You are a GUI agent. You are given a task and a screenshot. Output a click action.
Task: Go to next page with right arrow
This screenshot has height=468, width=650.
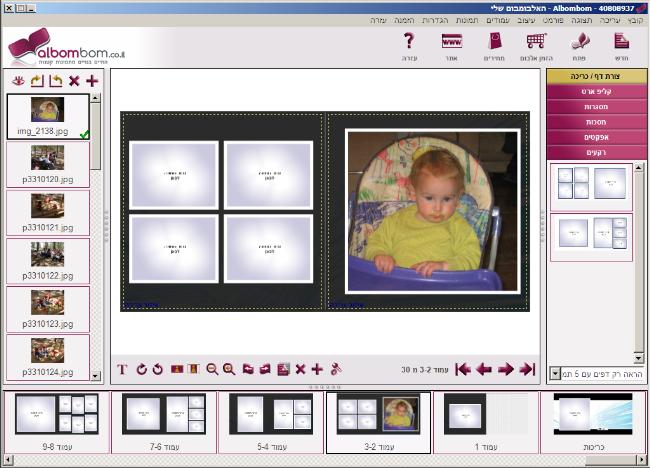(x=505, y=369)
